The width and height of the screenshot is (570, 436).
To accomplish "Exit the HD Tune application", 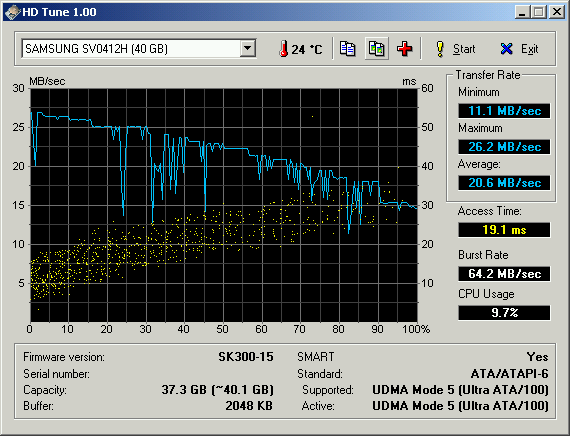I will click(x=519, y=49).
